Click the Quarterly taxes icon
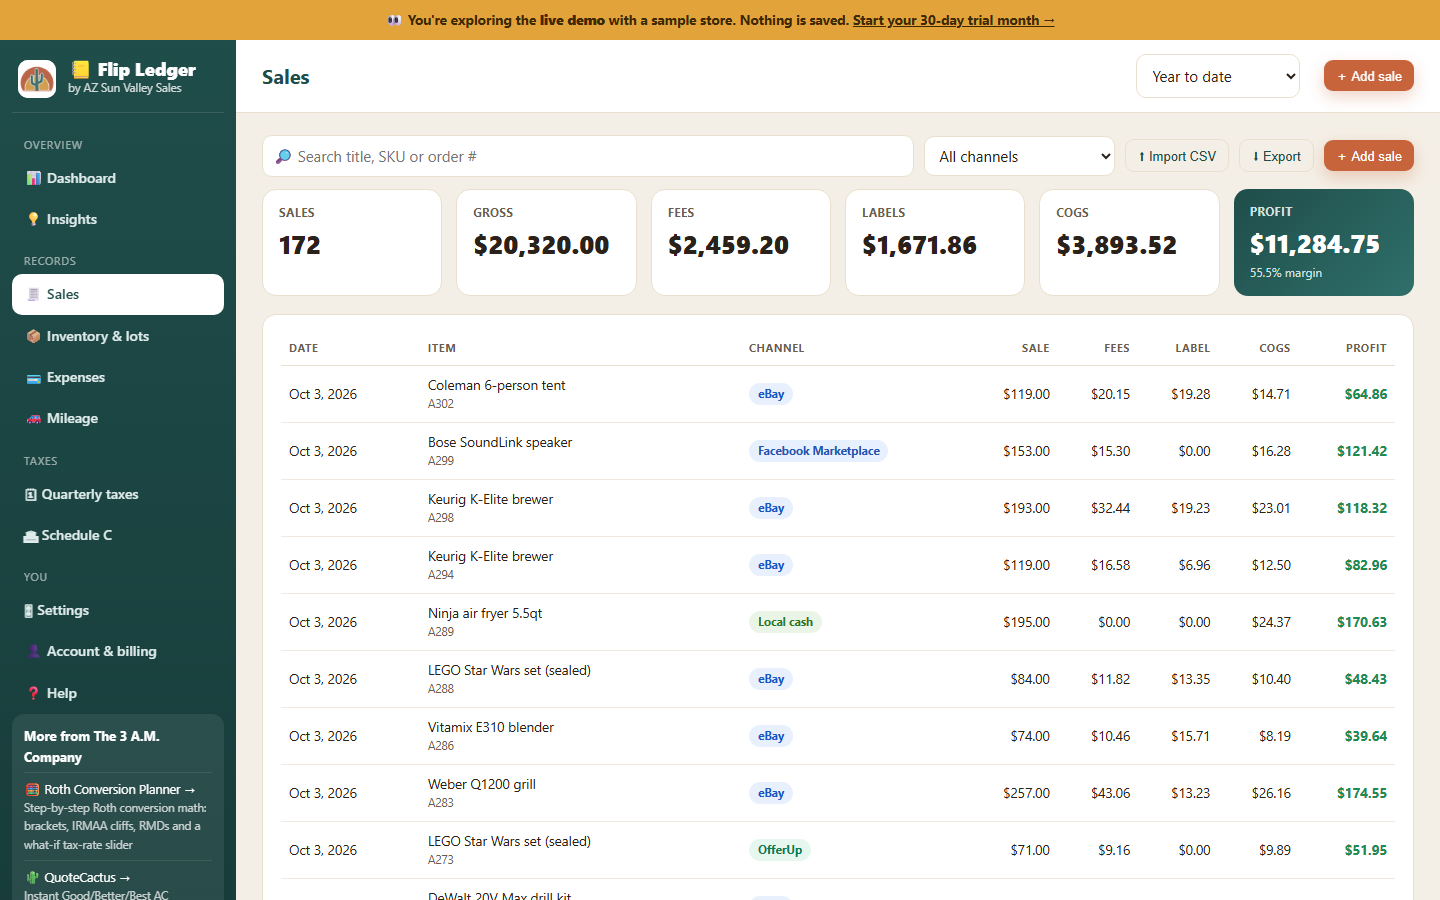Image resolution: width=1440 pixels, height=900 pixels. [31, 494]
